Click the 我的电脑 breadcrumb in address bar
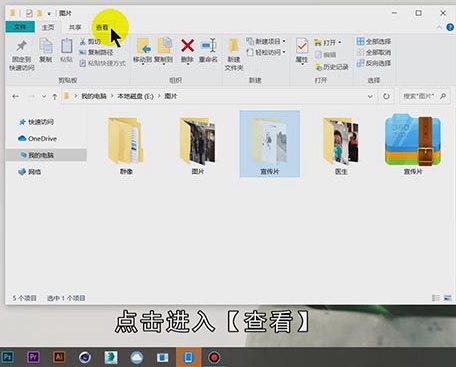This screenshot has width=456, height=367. click(94, 96)
